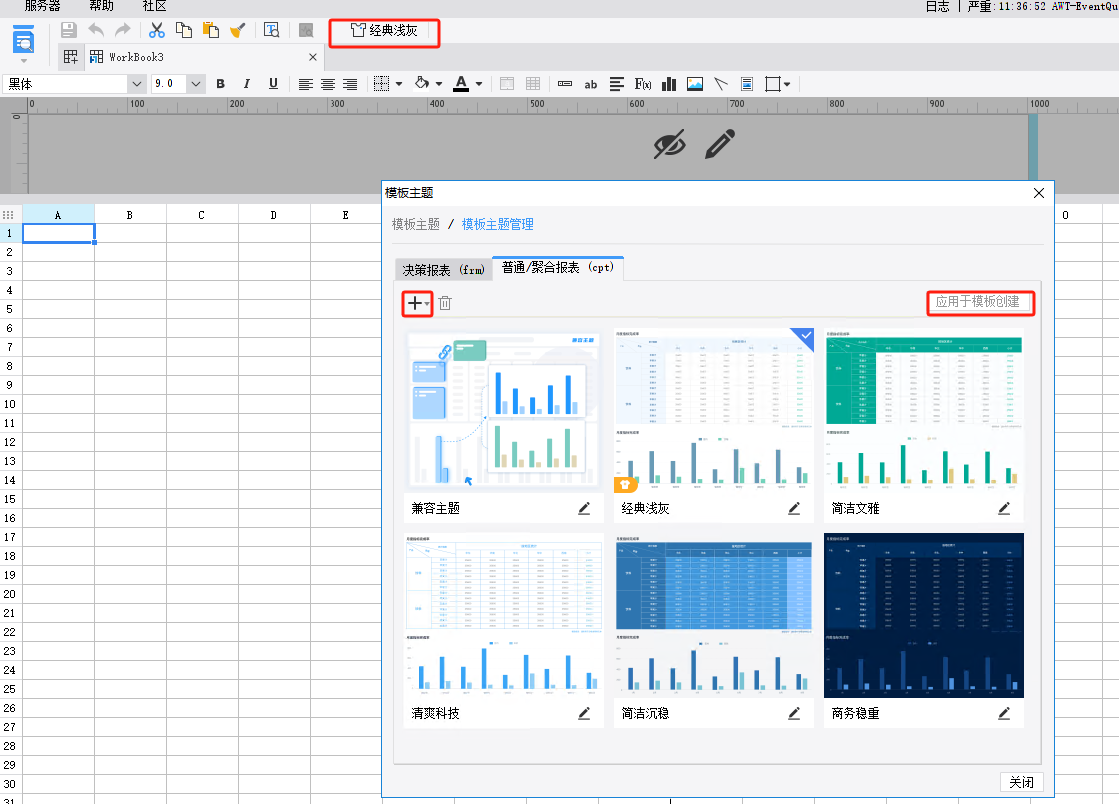Click the new worksheet grid icon
The height and width of the screenshot is (804, 1119).
(71, 57)
